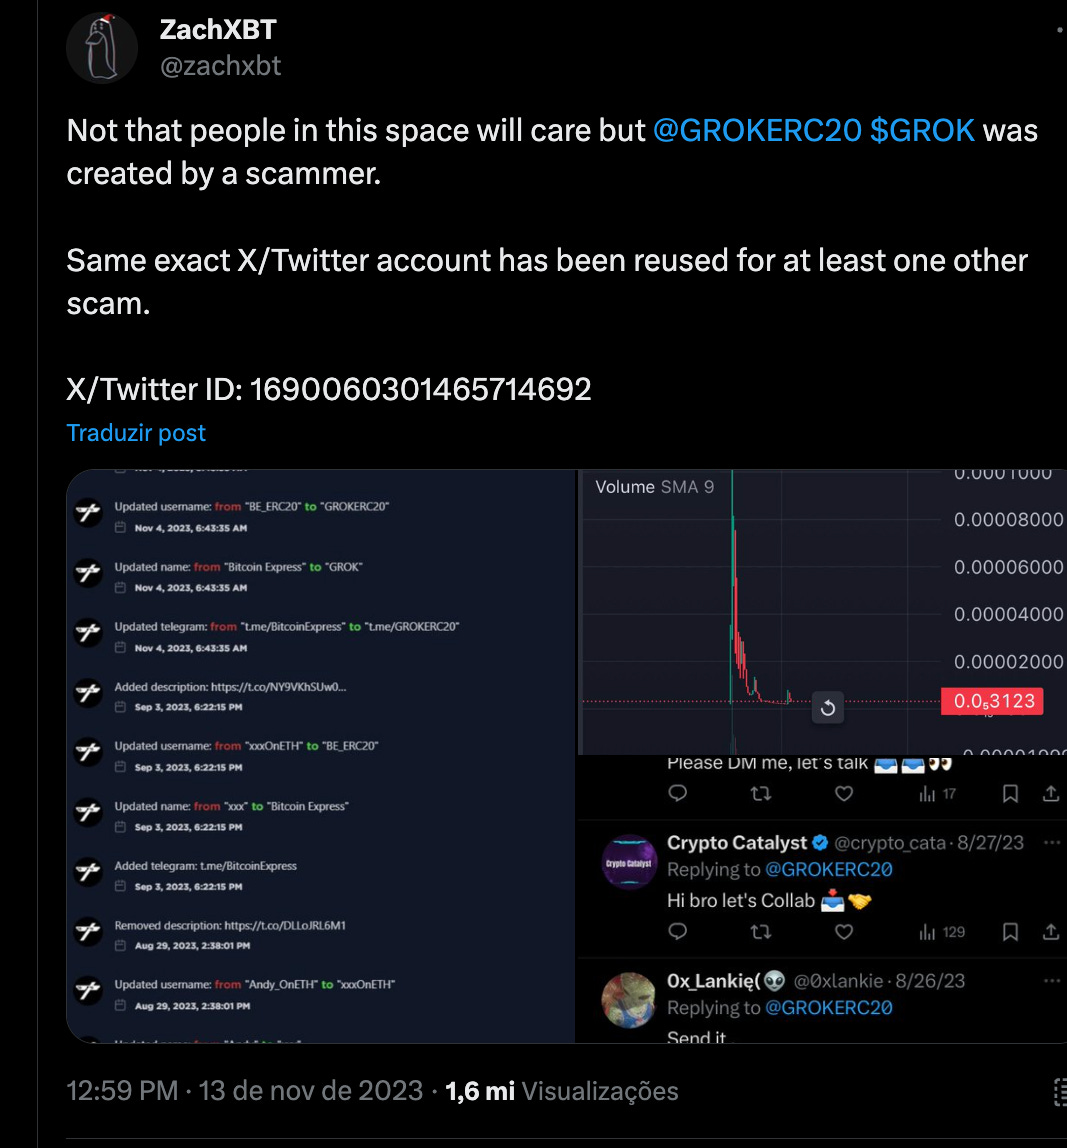This screenshot has width=1067, height=1148.
Task: Like the 'Please DM me' reply
Action: coord(844,793)
